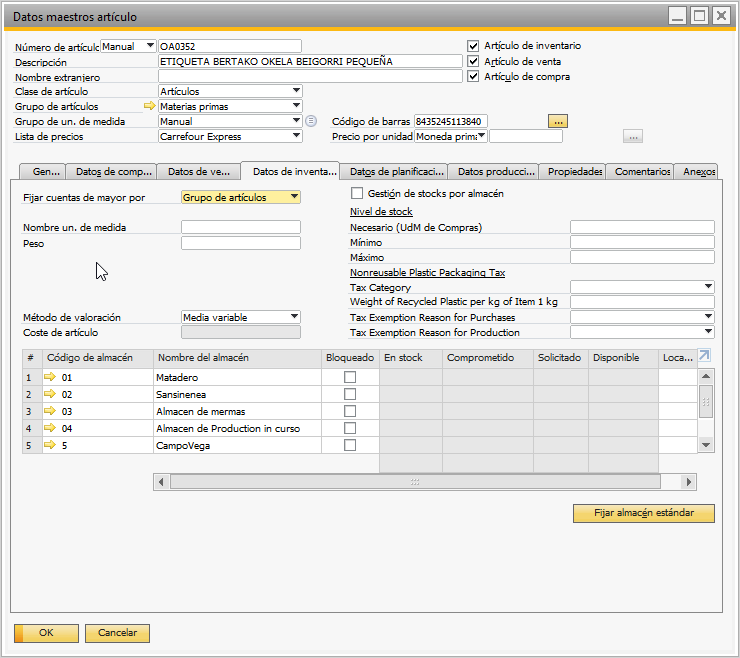The width and height of the screenshot is (740, 658).
Task: Open link arrow for warehouse 04
Action: click(50, 428)
